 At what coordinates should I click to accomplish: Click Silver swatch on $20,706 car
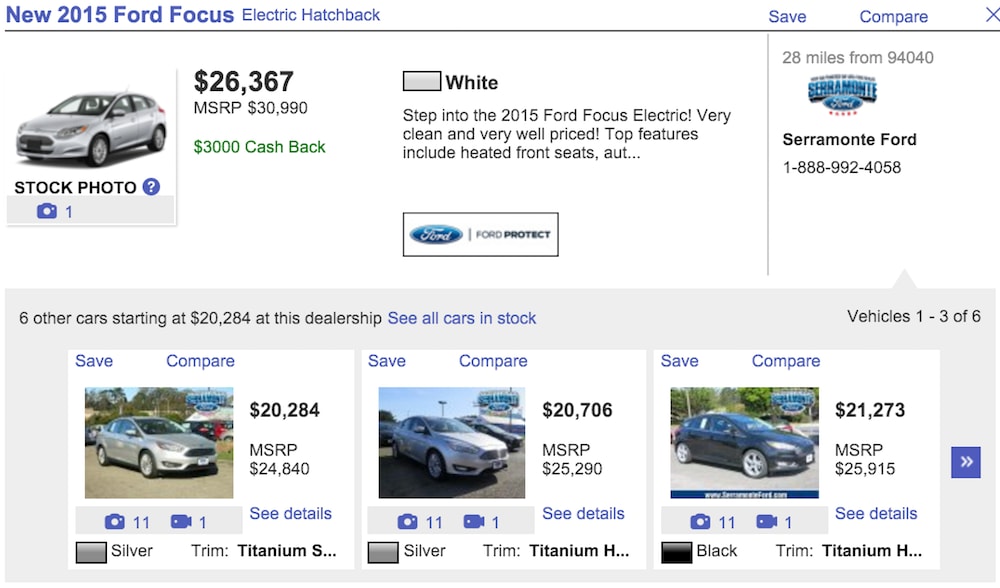[383, 552]
